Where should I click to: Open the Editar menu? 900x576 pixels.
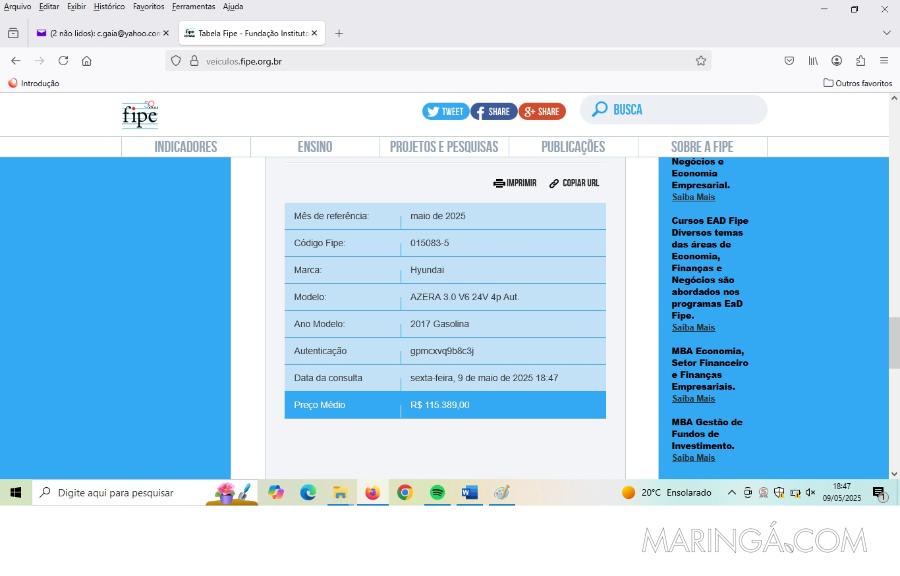(x=49, y=7)
